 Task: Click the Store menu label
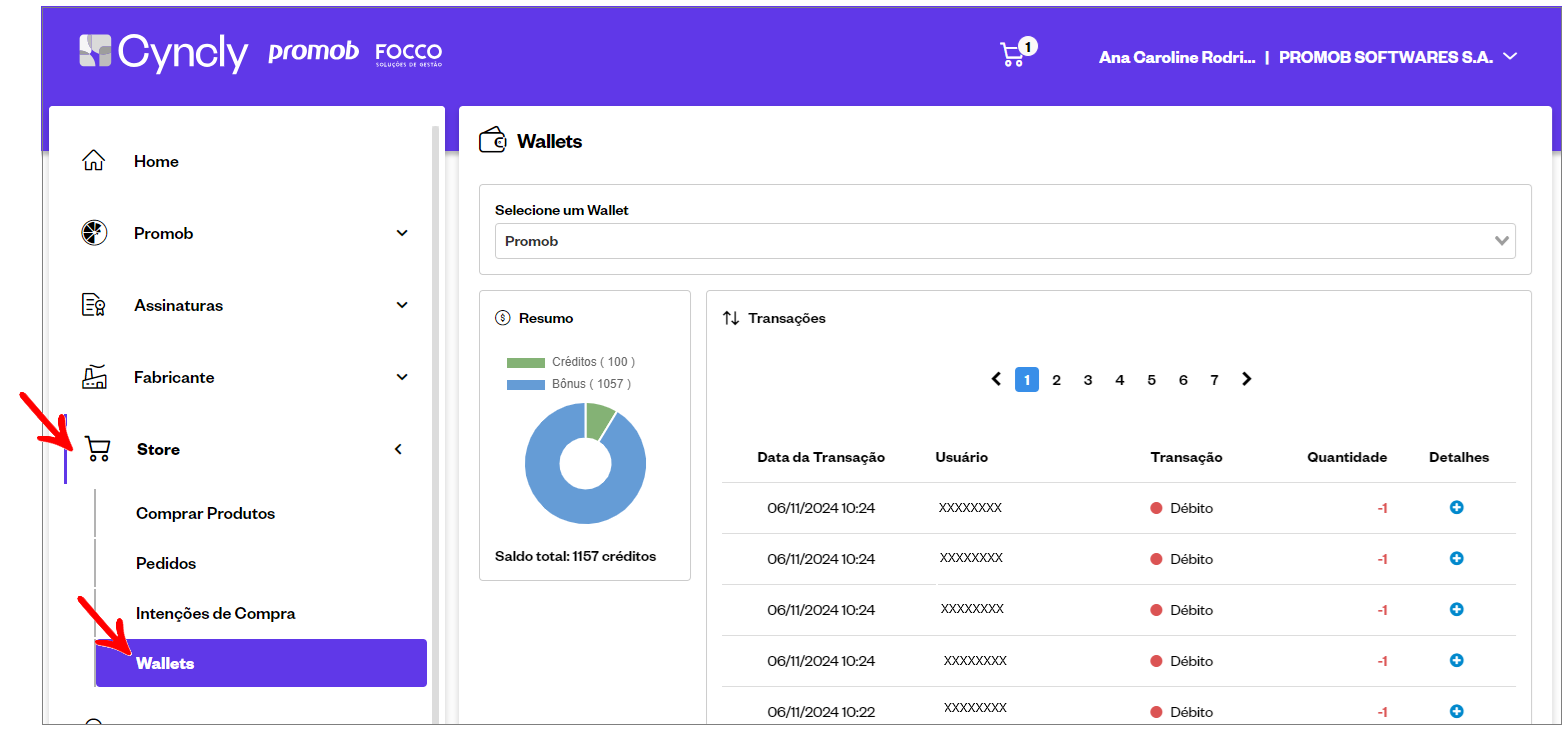tap(158, 449)
